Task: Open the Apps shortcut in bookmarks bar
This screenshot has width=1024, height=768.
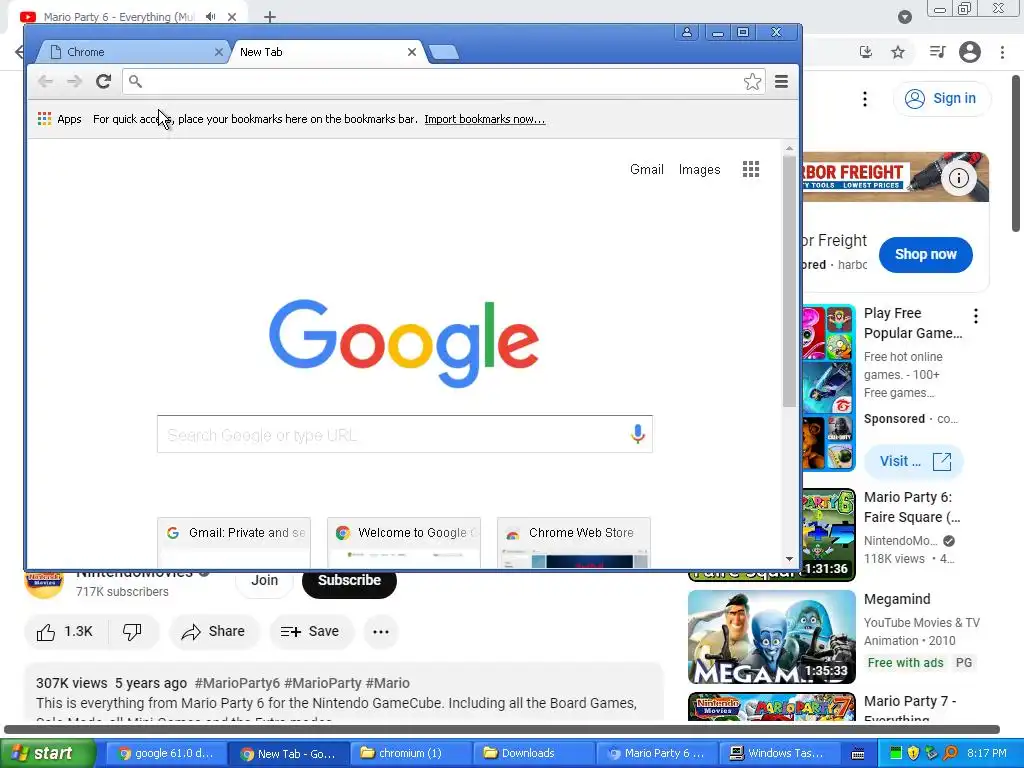Action: [59, 119]
